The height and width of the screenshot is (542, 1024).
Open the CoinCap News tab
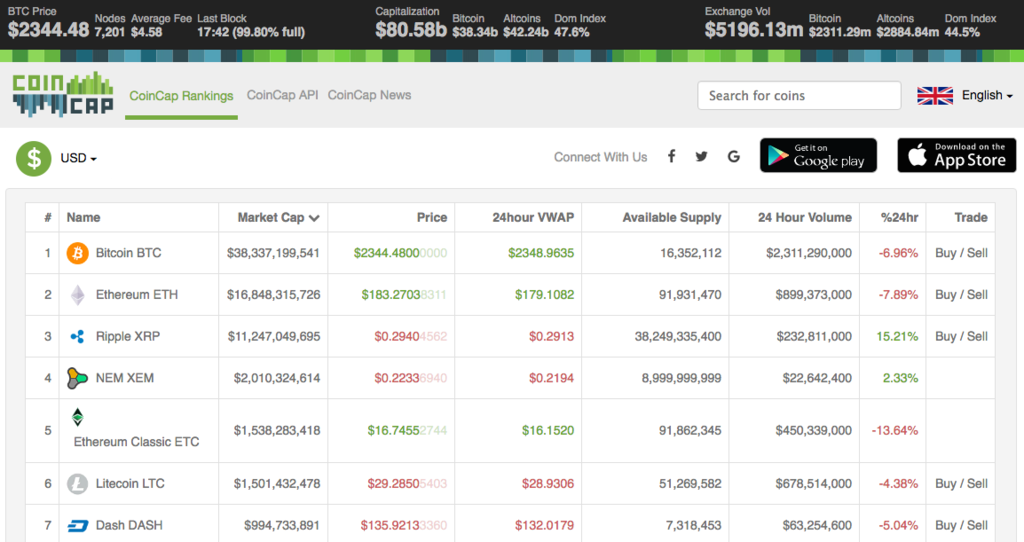click(x=370, y=95)
